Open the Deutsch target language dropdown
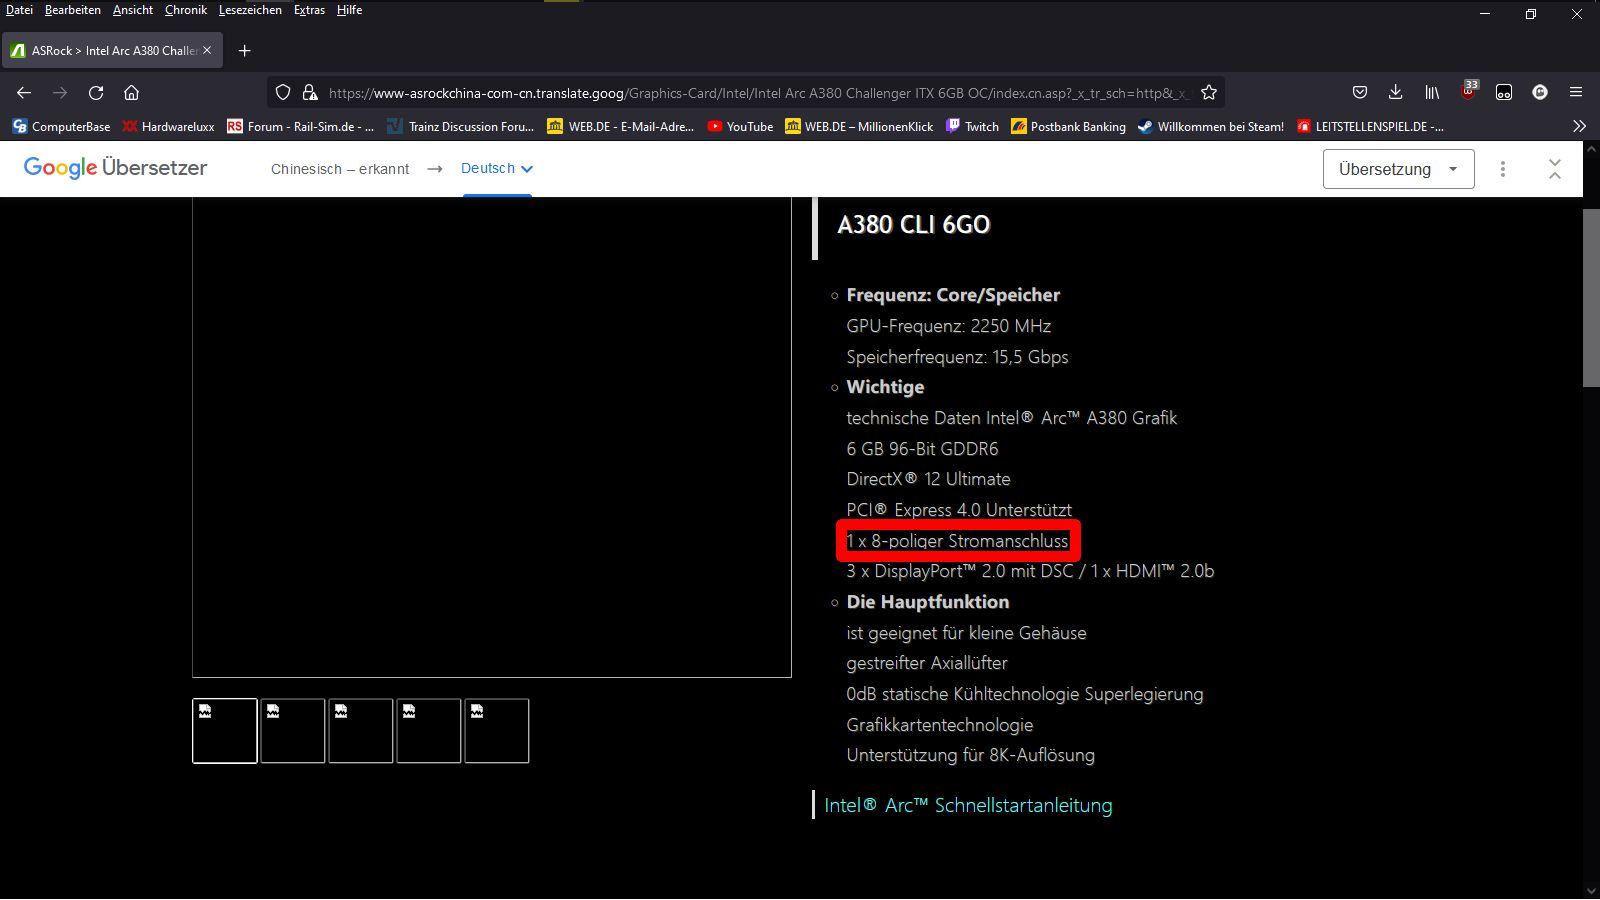Image resolution: width=1600 pixels, height=900 pixels. tap(496, 168)
